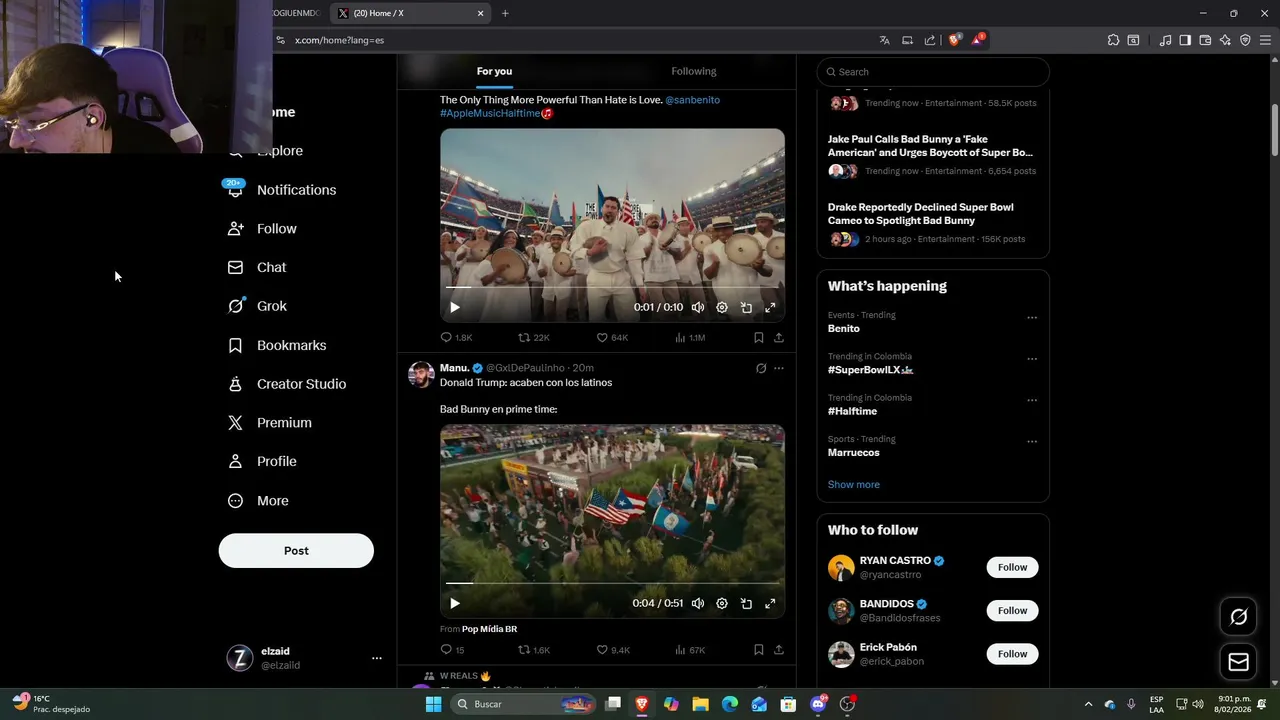Play the second video at 0:04
The width and height of the screenshot is (1280, 720).
(455, 604)
